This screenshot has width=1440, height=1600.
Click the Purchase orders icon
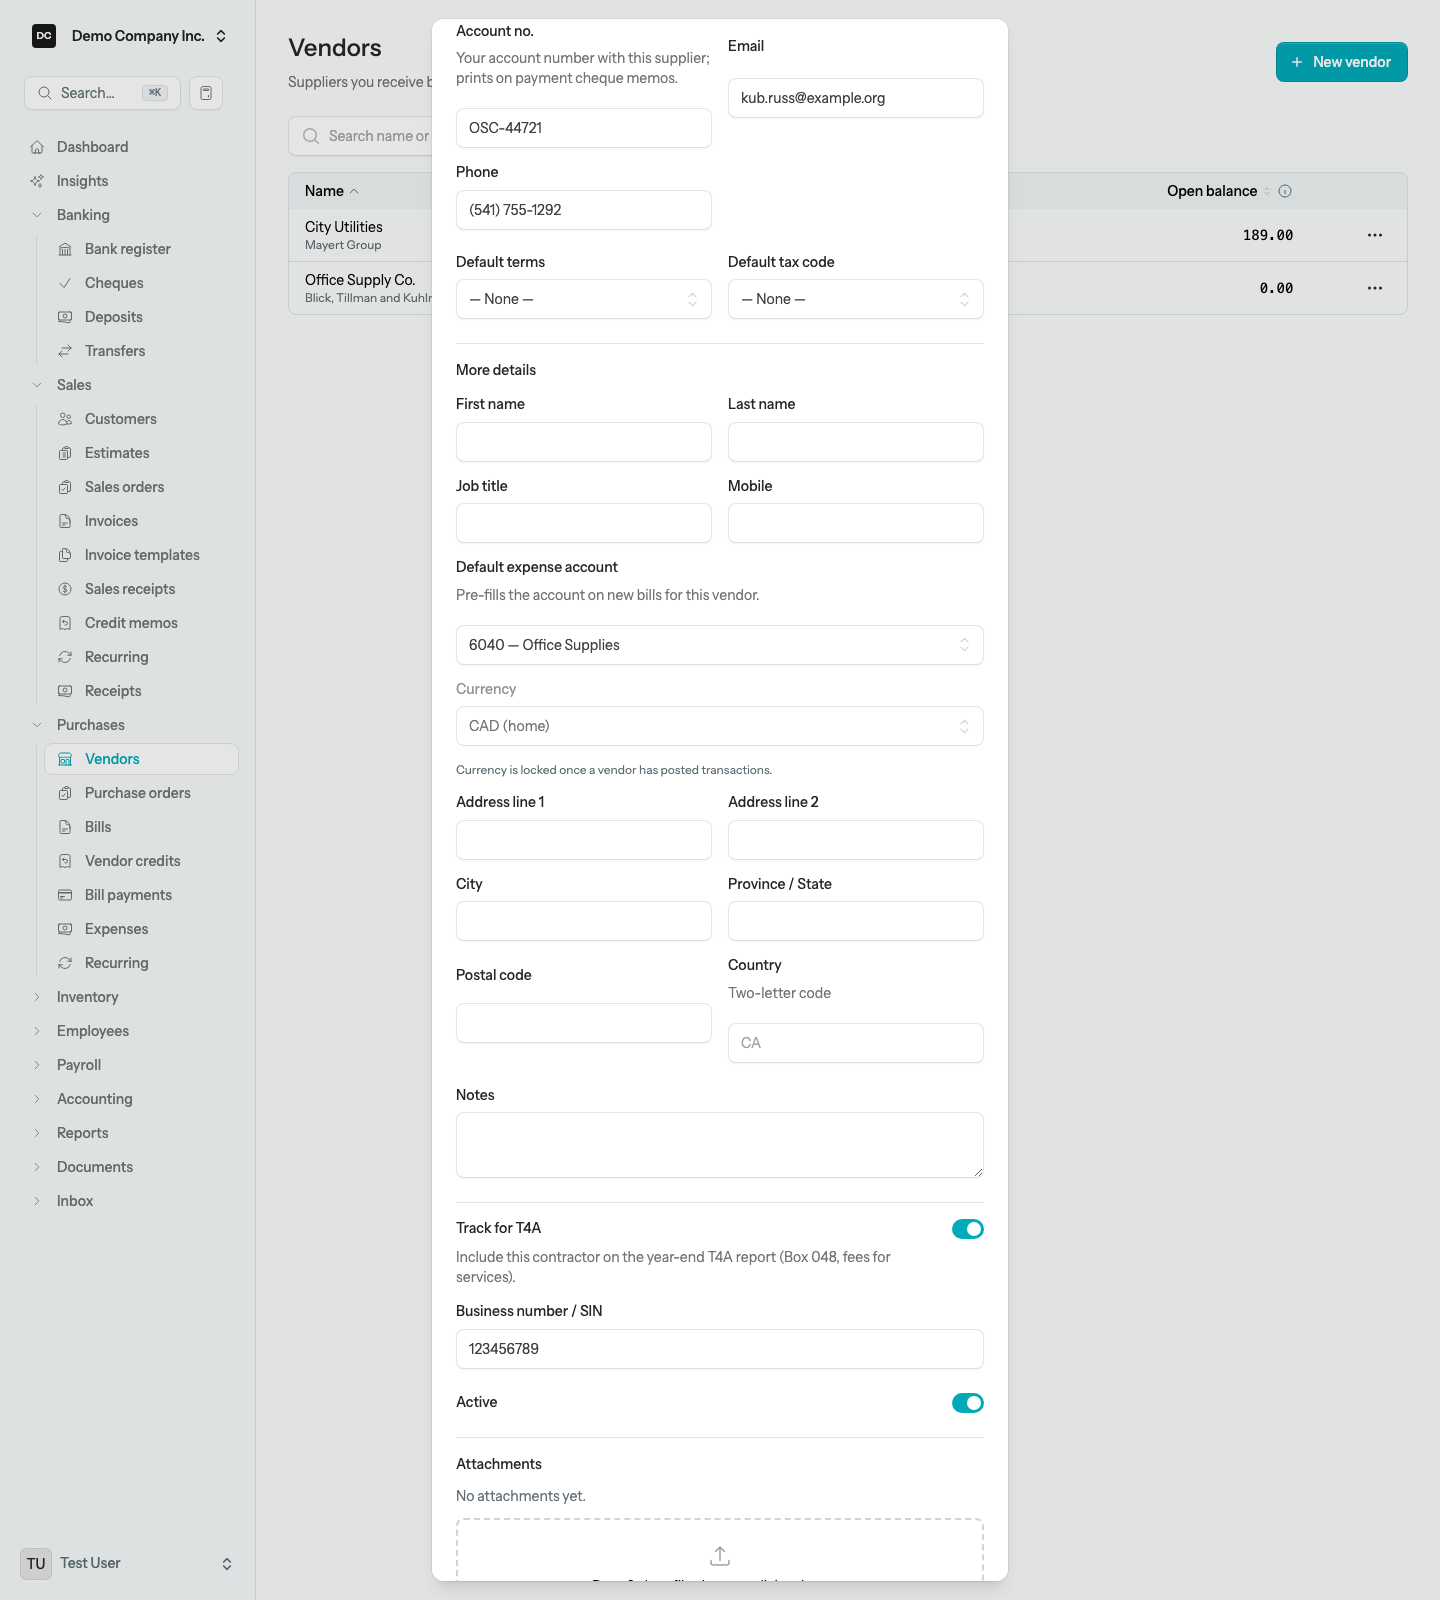click(x=65, y=793)
